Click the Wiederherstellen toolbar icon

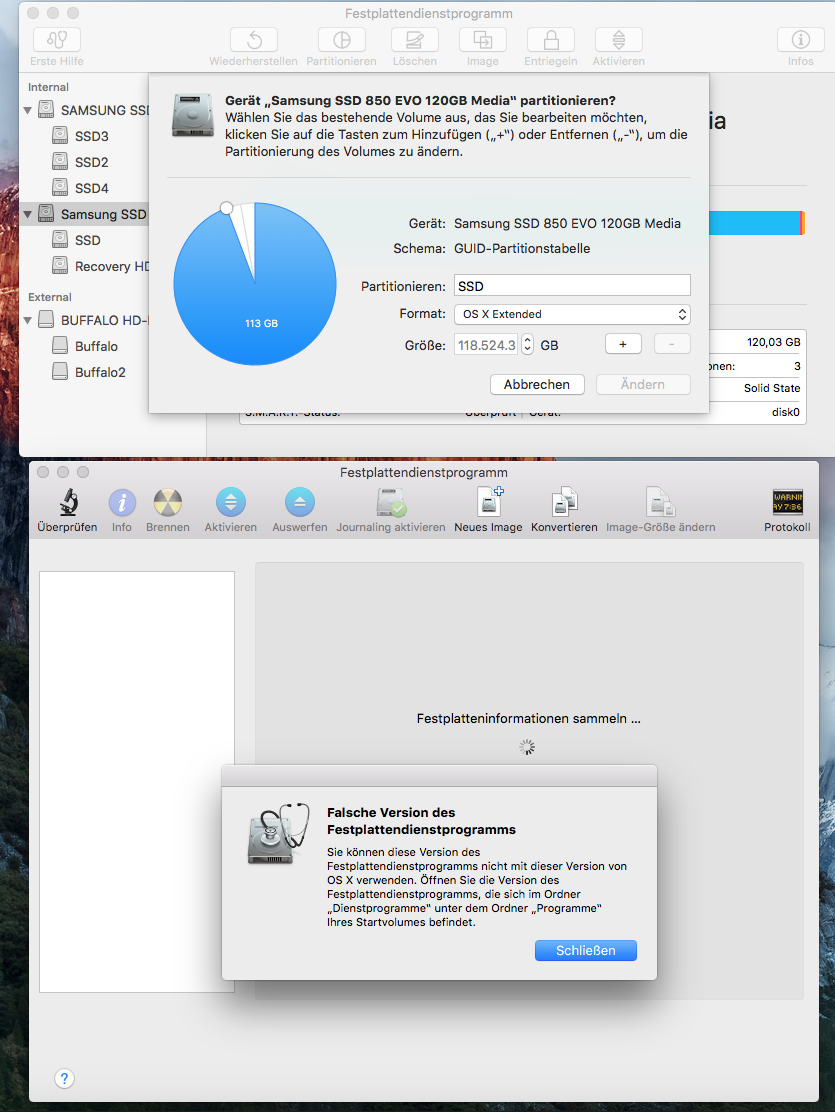coord(254,40)
